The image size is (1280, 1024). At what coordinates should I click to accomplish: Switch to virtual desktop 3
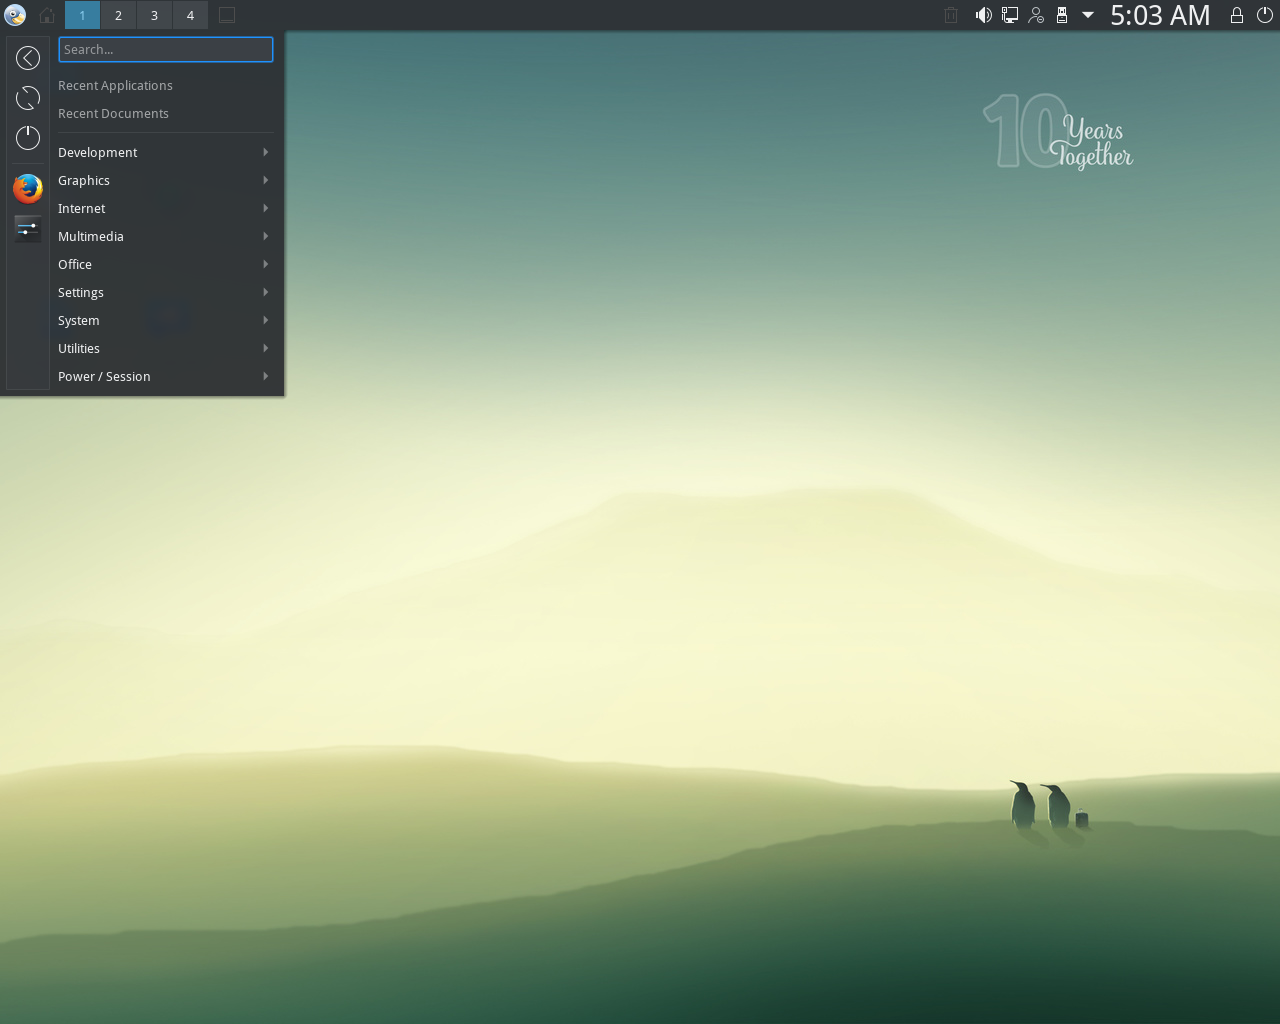[x=154, y=15]
